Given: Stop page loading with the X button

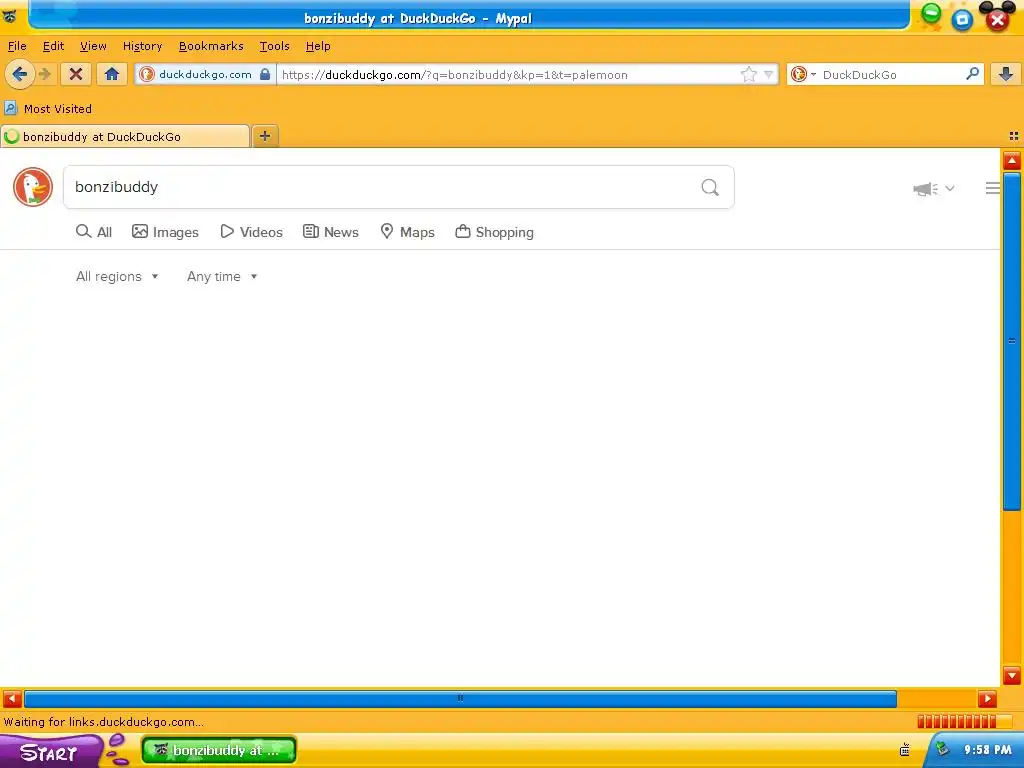Looking at the screenshot, I should click(76, 74).
